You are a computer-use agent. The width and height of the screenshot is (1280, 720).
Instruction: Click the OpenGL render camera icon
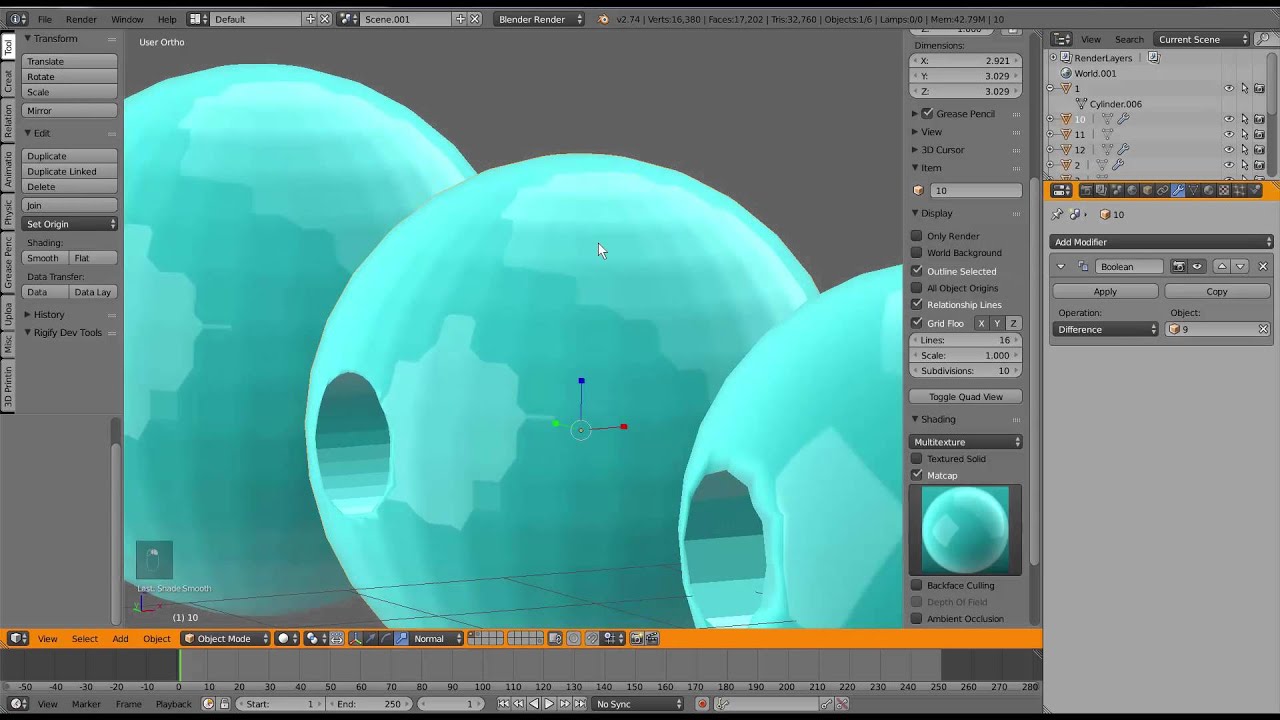pos(636,638)
